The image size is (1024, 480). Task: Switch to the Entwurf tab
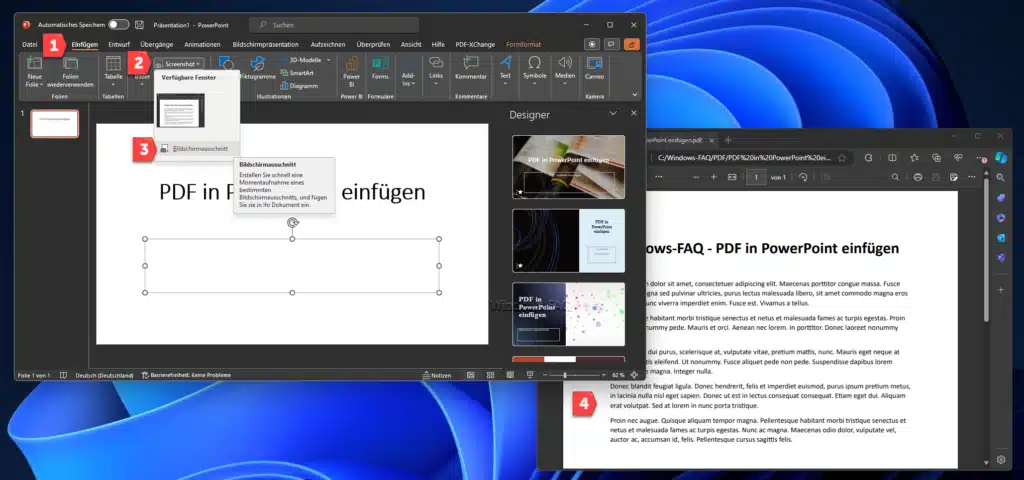[x=119, y=44]
